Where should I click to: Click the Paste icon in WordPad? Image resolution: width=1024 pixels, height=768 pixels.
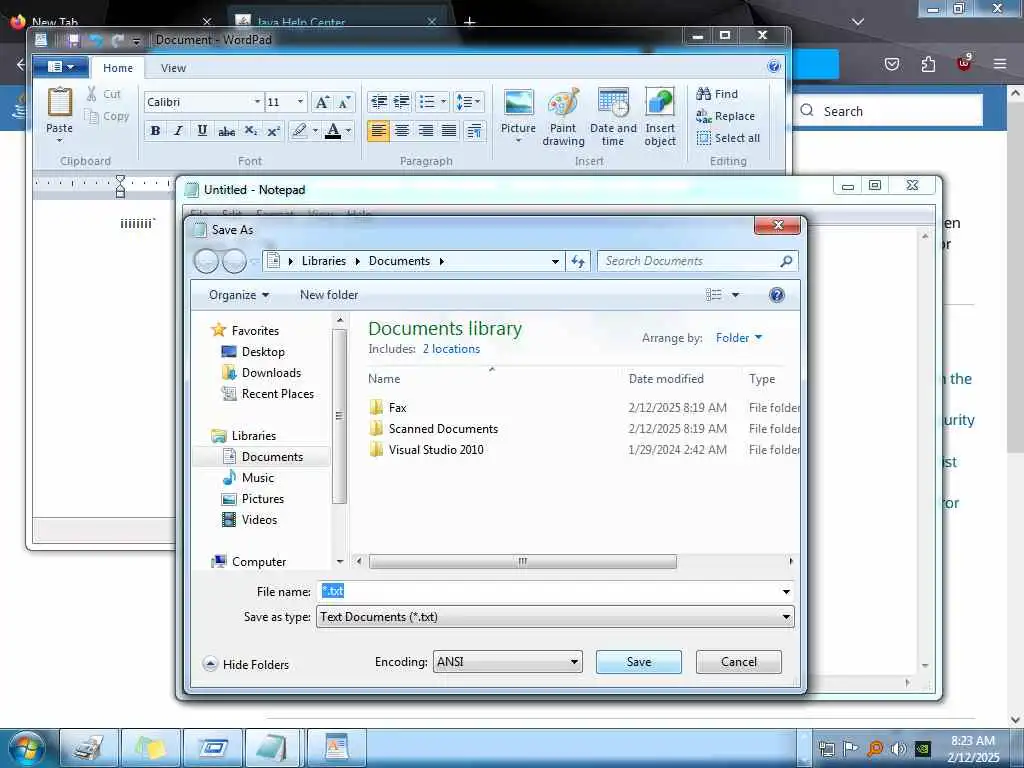[59, 103]
